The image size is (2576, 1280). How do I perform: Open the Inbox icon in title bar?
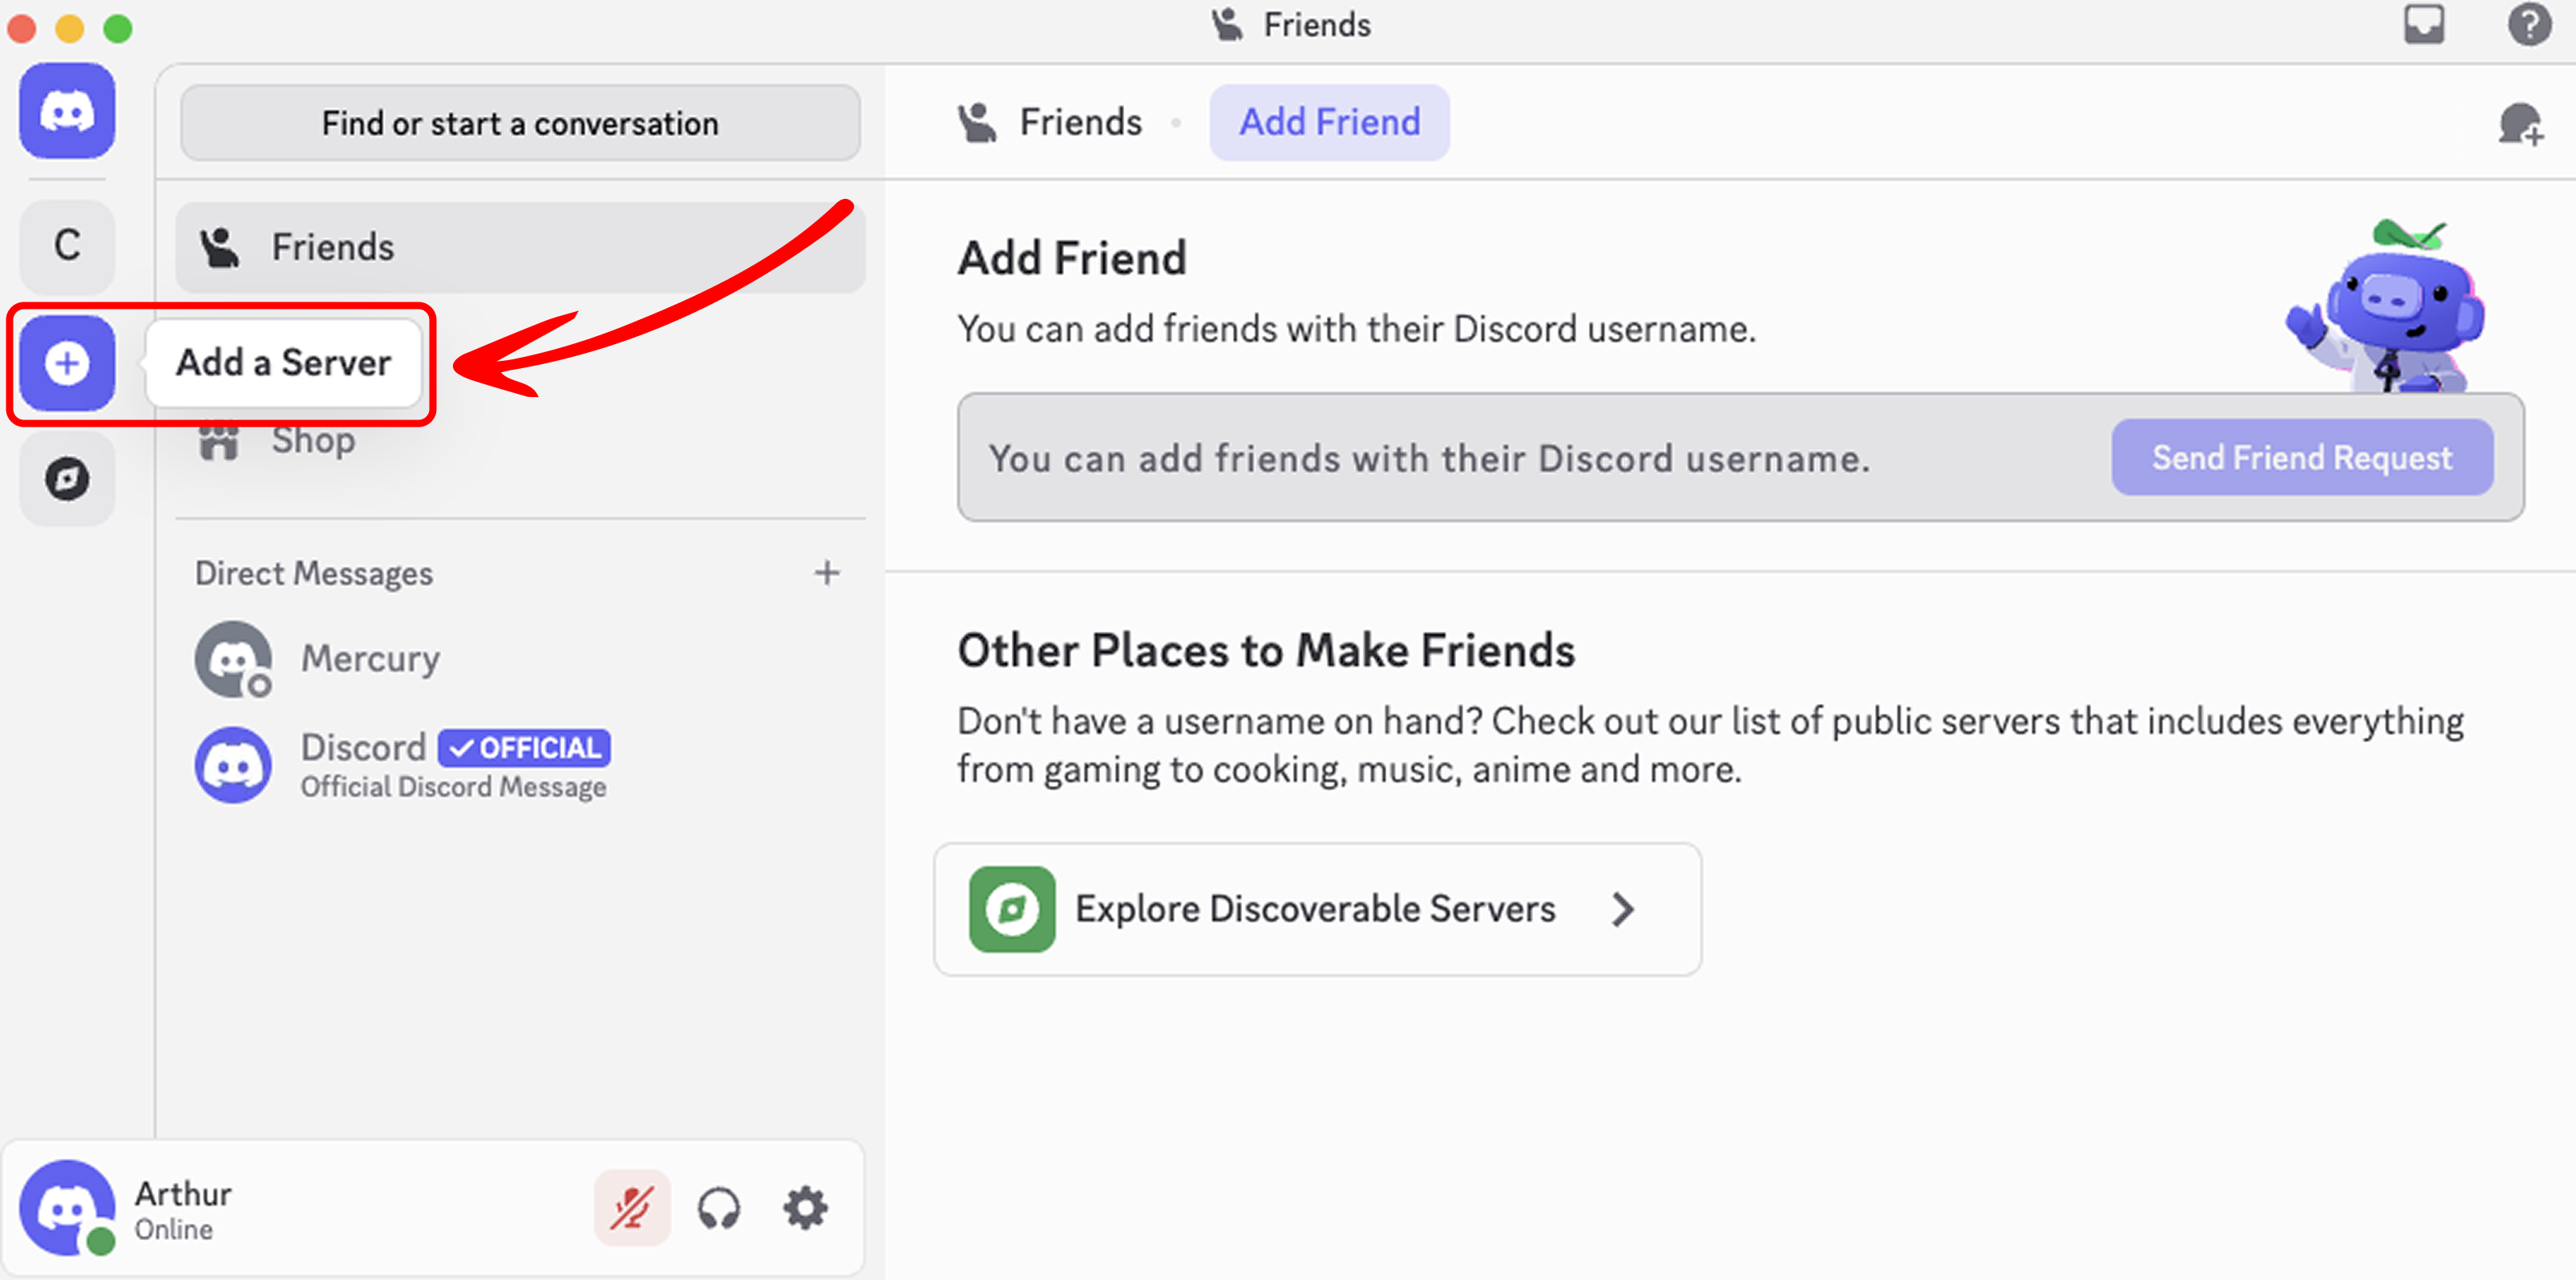pyautogui.click(x=2424, y=25)
